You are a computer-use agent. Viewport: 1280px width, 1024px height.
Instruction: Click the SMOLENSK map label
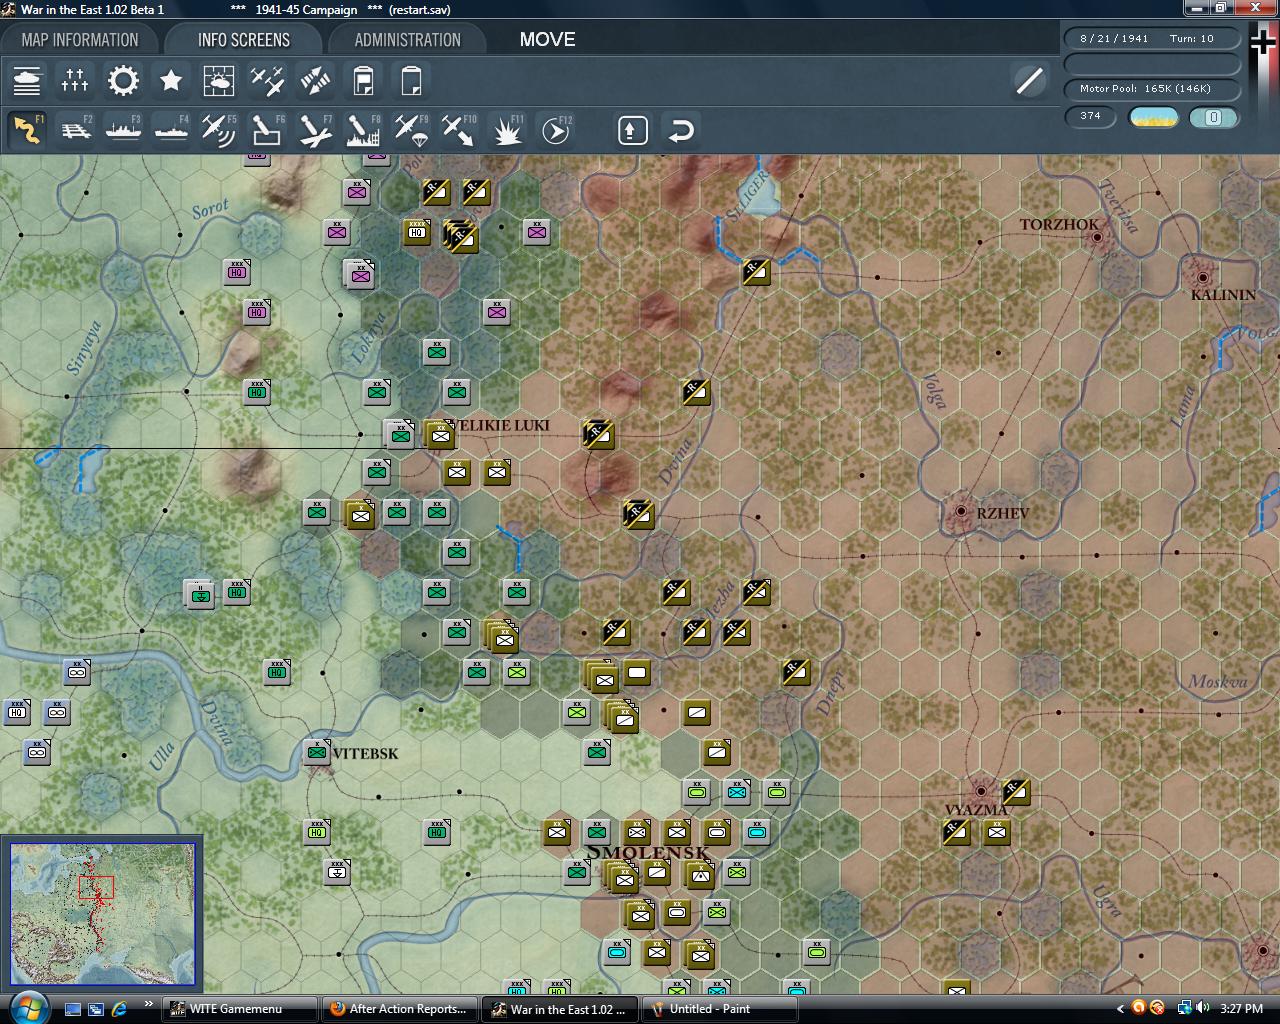[648, 852]
